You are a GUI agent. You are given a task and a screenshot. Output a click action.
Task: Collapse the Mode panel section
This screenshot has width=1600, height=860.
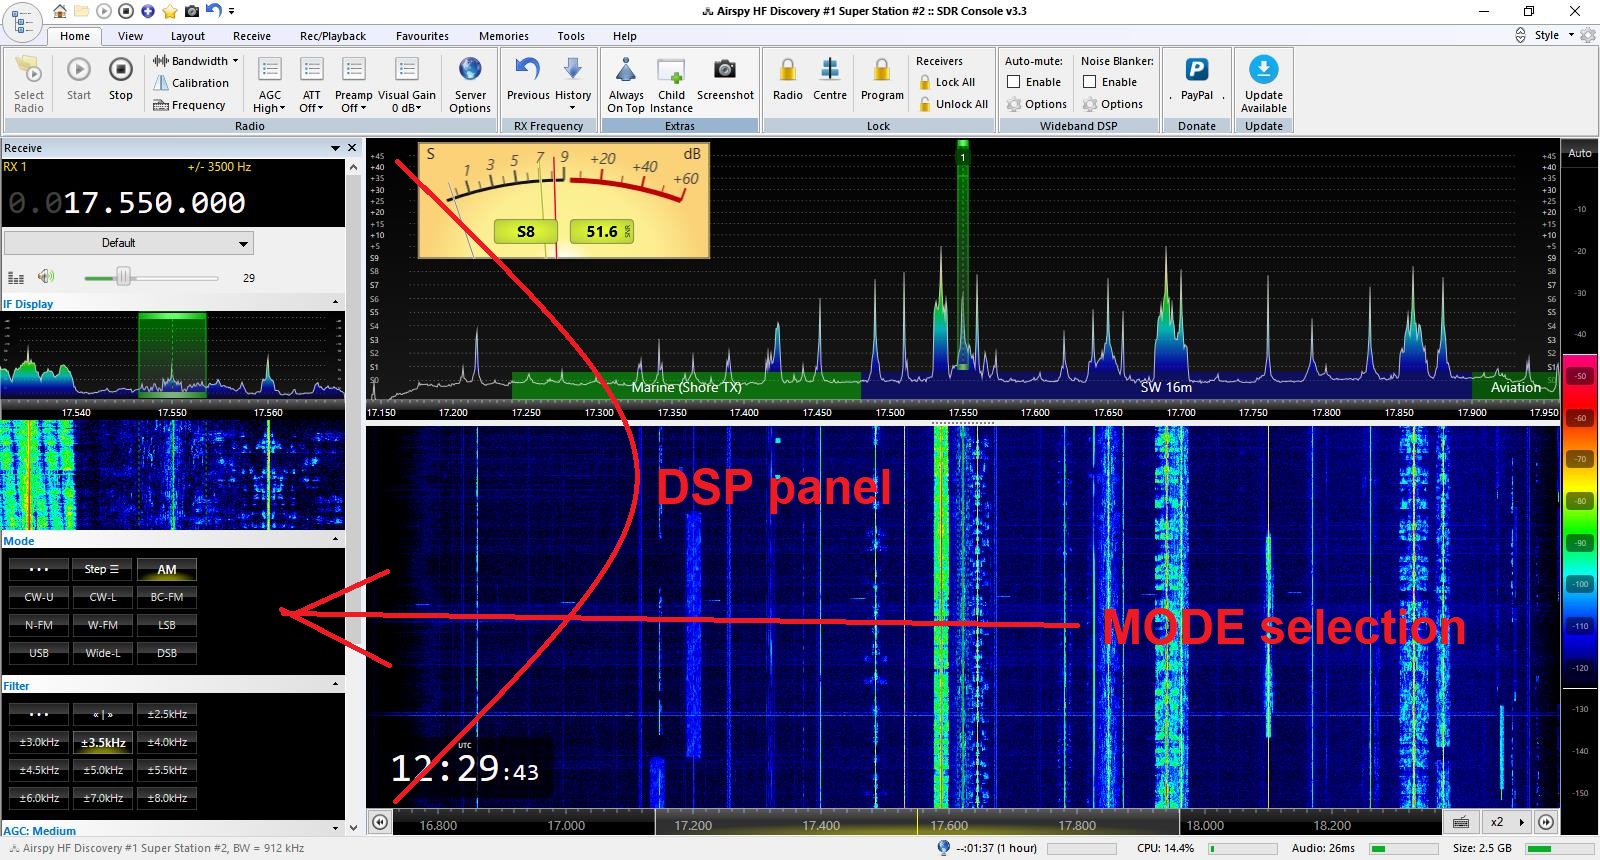pyautogui.click(x=335, y=540)
